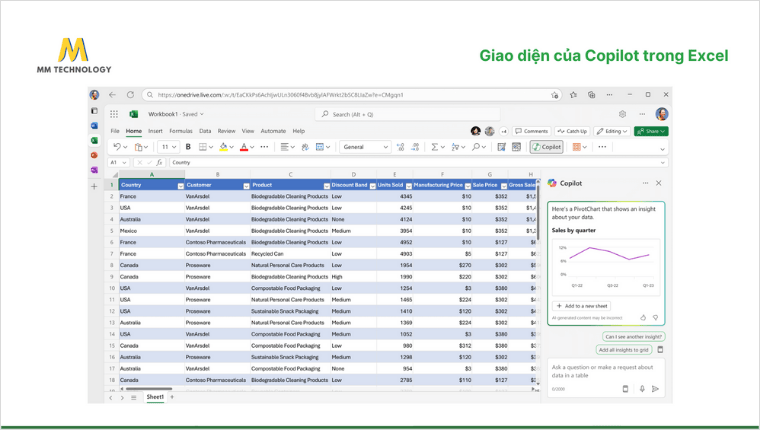
Task: Open the Editing mode dropdown
Action: tap(613, 131)
